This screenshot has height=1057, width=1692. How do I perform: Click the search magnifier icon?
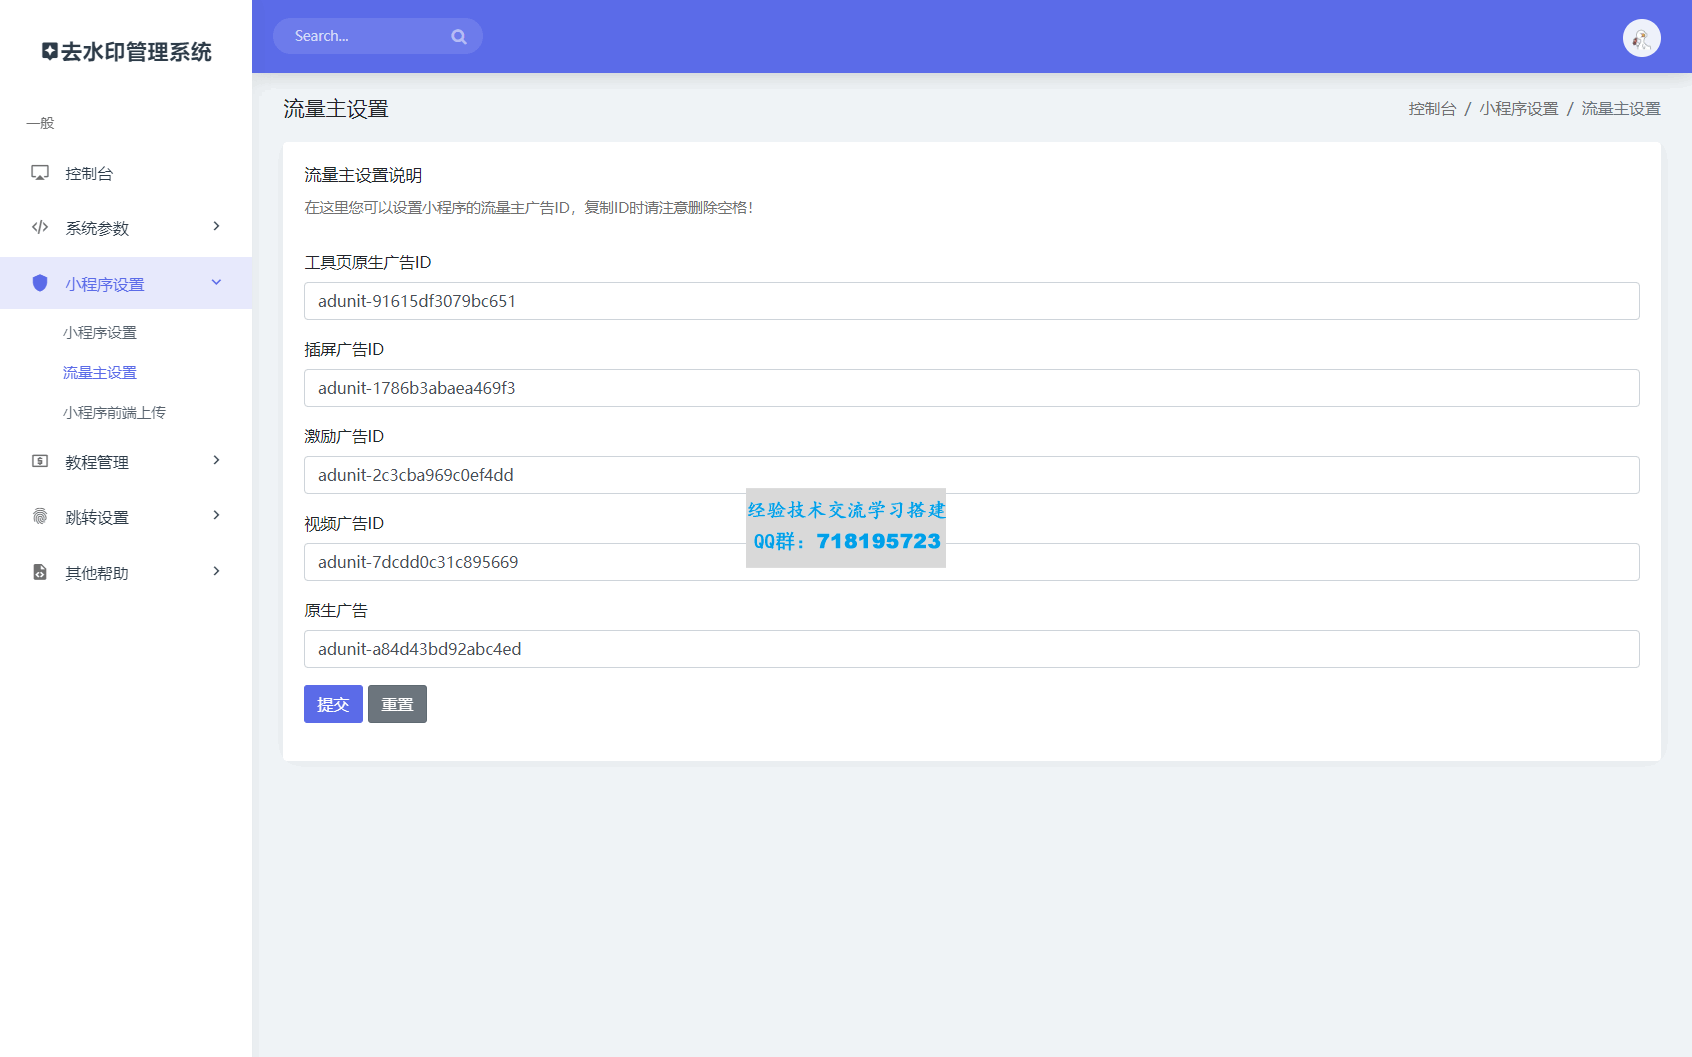click(459, 37)
